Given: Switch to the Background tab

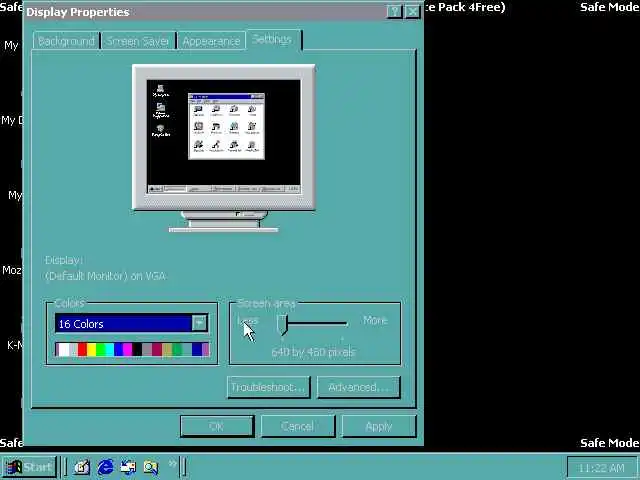Looking at the screenshot, I should (66, 41).
